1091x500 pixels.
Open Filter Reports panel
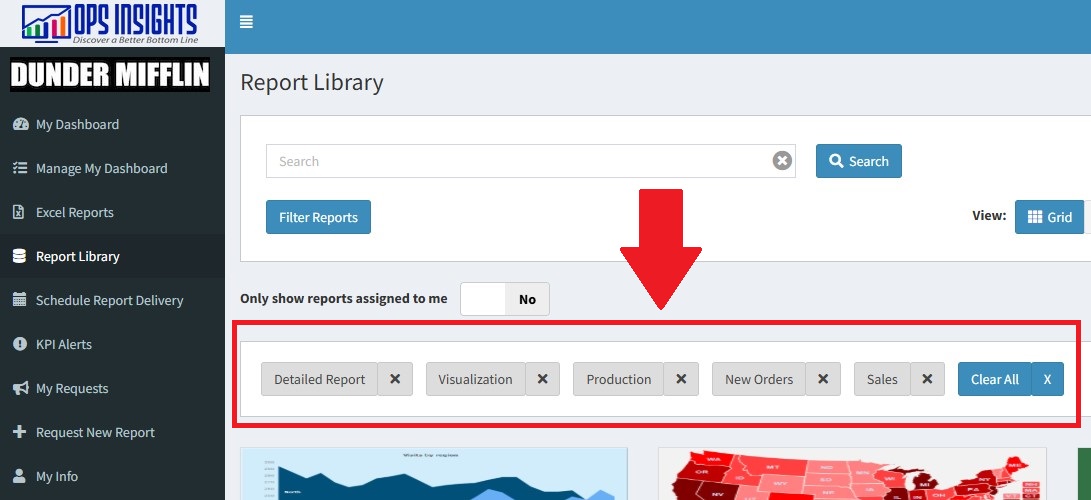318,217
